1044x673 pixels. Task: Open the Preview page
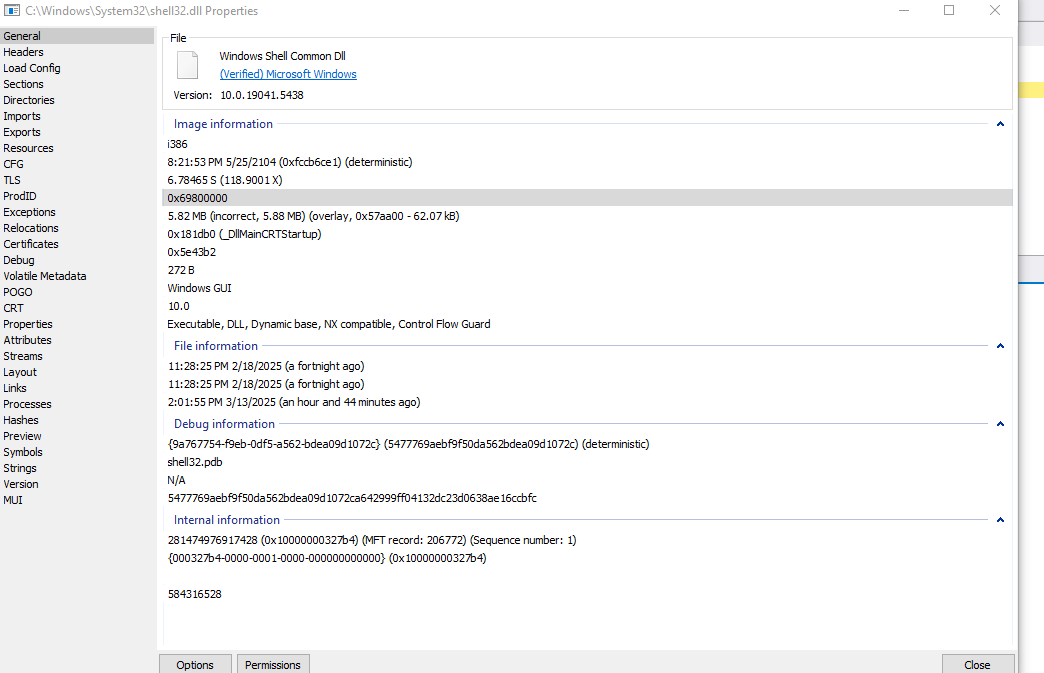(x=77, y=435)
